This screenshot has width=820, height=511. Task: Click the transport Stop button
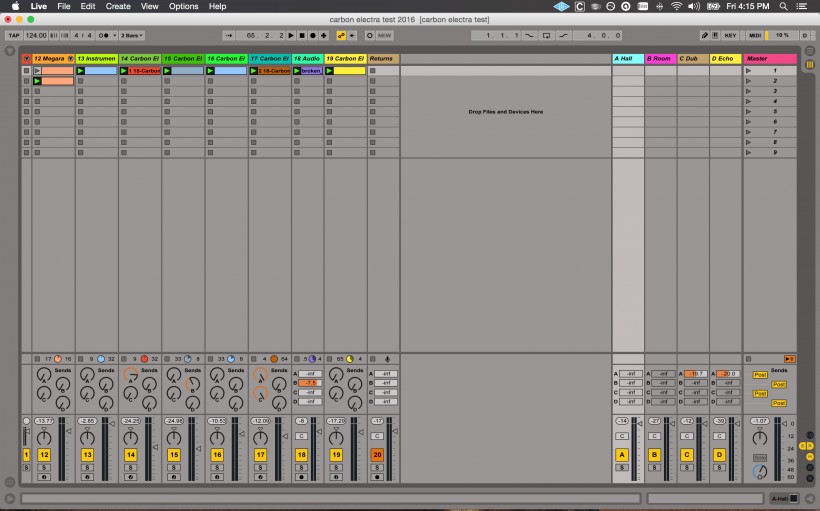point(301,35)
